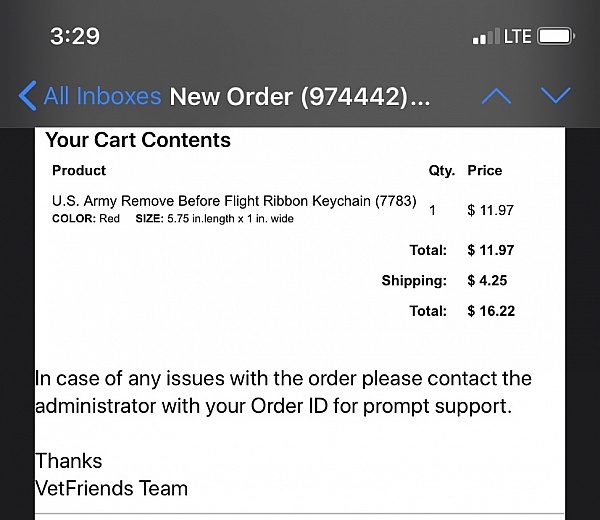The height and width of the screenshot is (520, 600).
Task: Click the Order ID support paragraph
Action: tap(283, 393)
